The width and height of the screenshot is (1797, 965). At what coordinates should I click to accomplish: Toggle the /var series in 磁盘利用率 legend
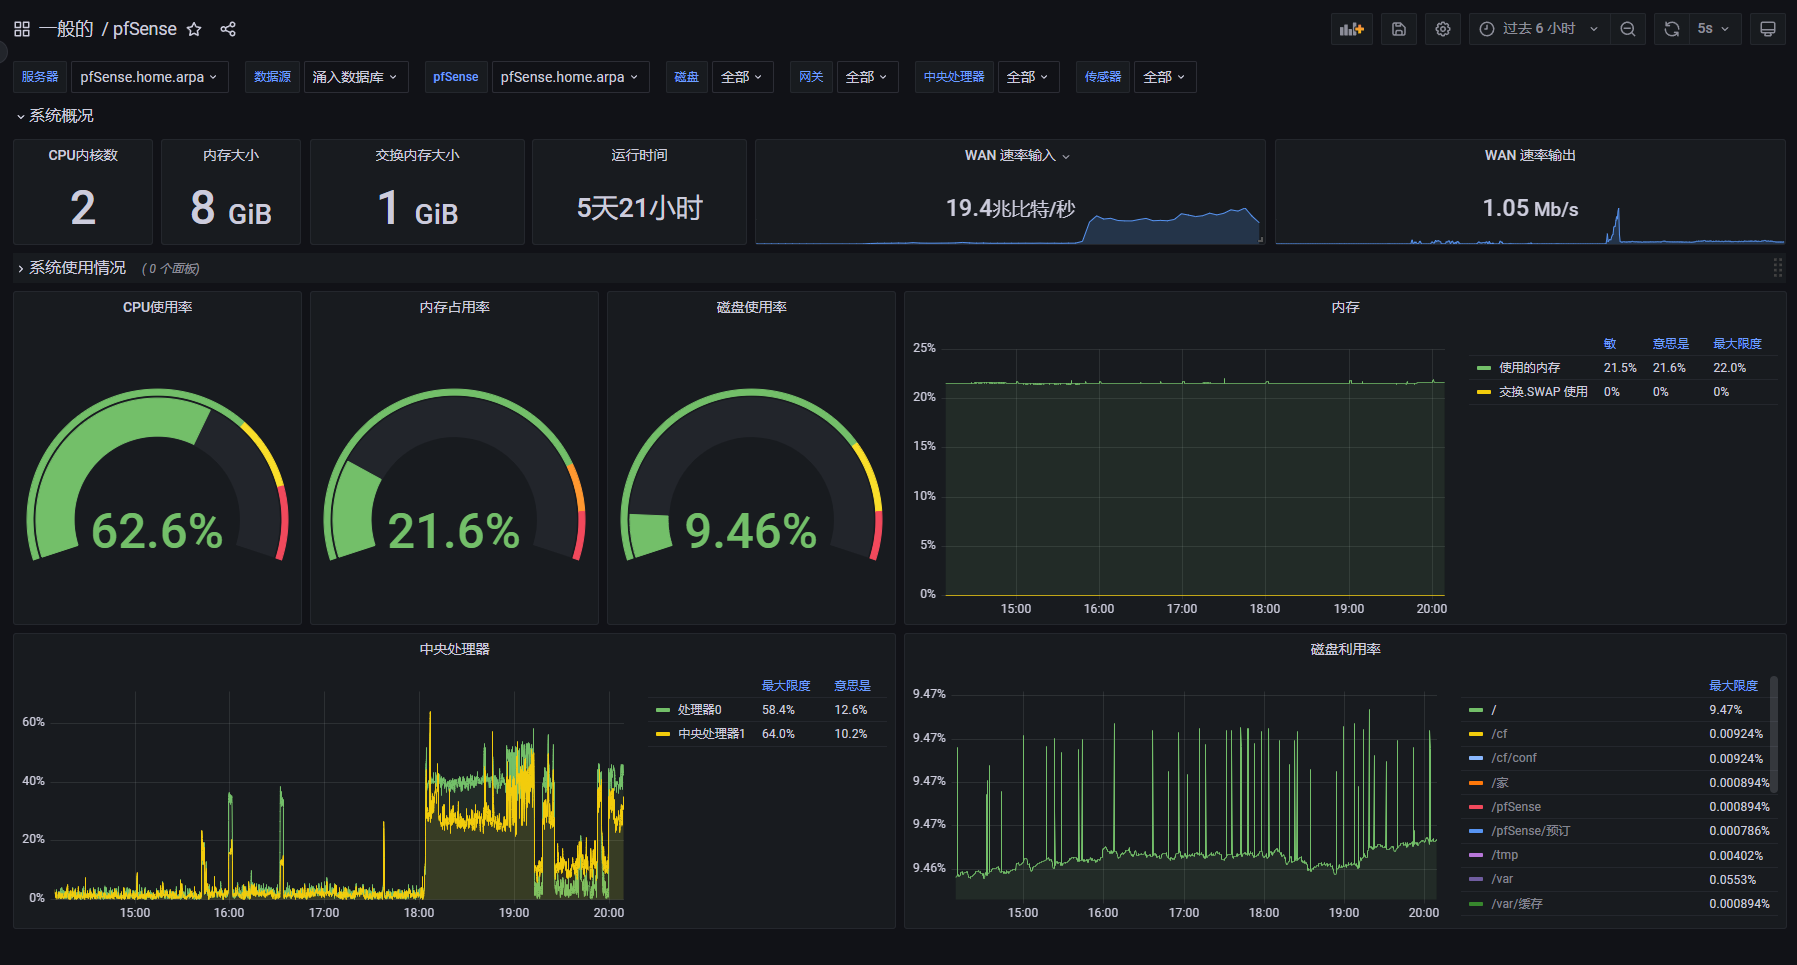coord(1501,878)
